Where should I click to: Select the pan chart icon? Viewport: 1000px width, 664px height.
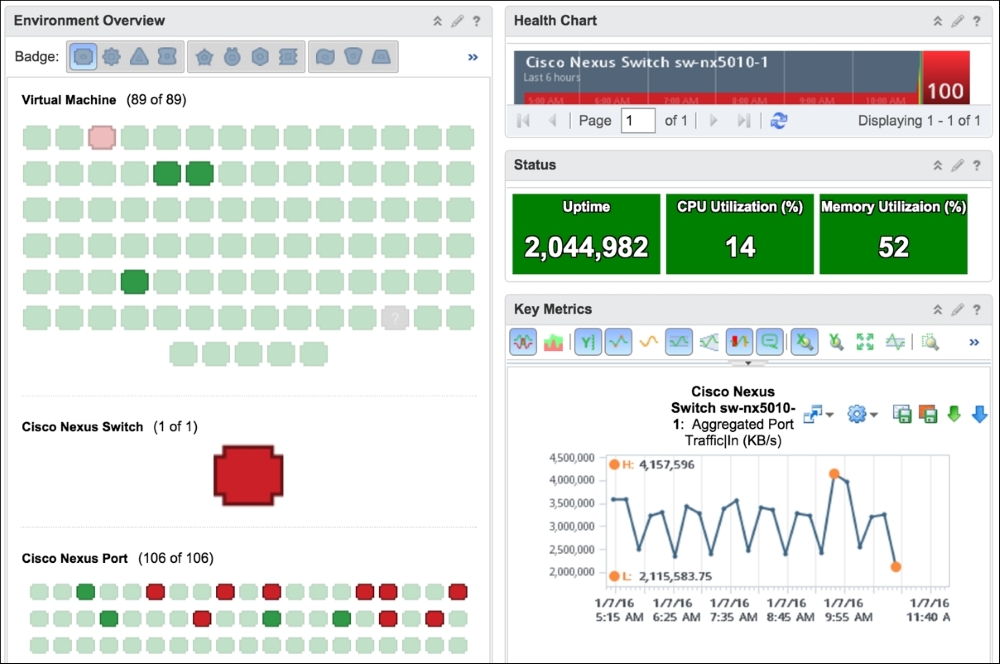(x=895, y=343)
